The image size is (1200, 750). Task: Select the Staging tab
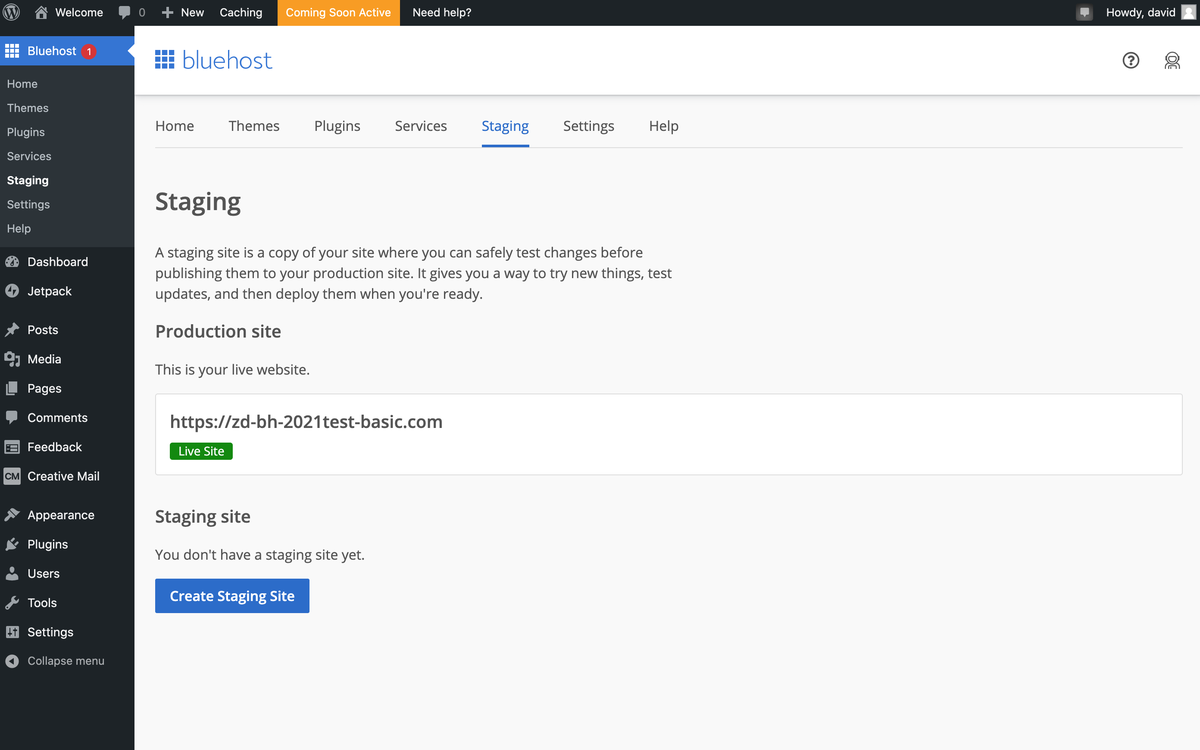pyautogui.click(x=505, y=126)
